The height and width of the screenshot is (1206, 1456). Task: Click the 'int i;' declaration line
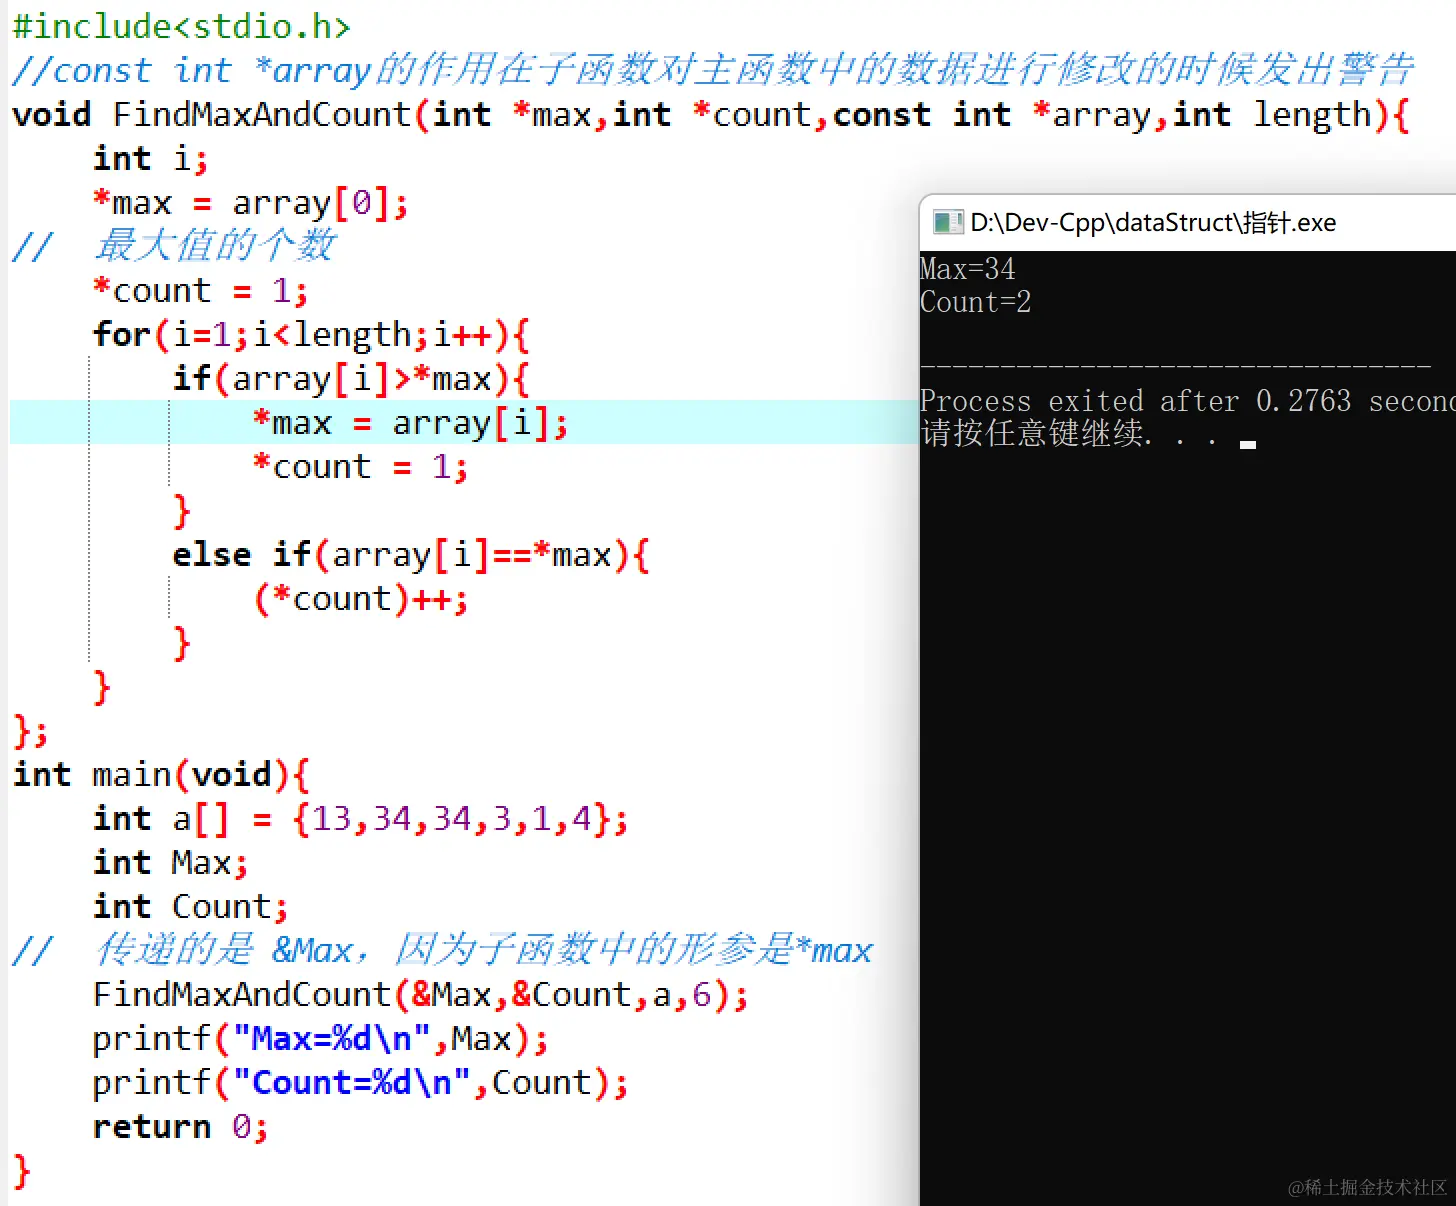(150, 159)
